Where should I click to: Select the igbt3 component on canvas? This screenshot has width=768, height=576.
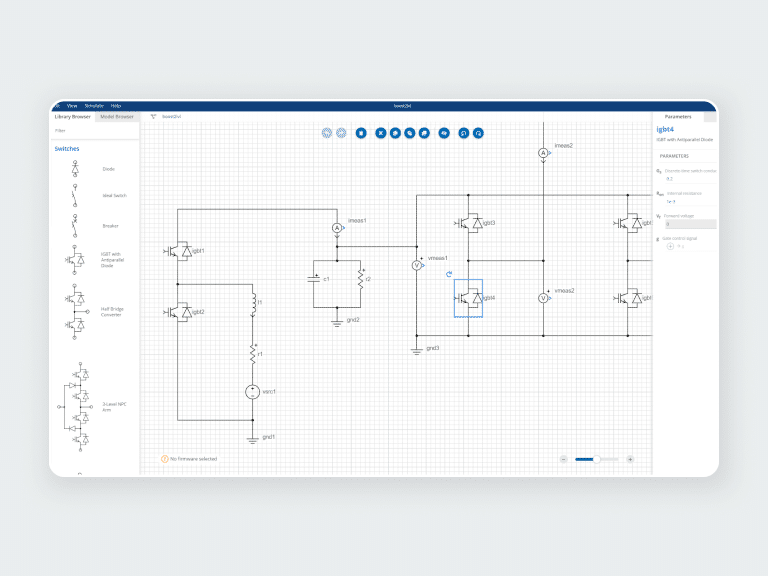(468, 223)
